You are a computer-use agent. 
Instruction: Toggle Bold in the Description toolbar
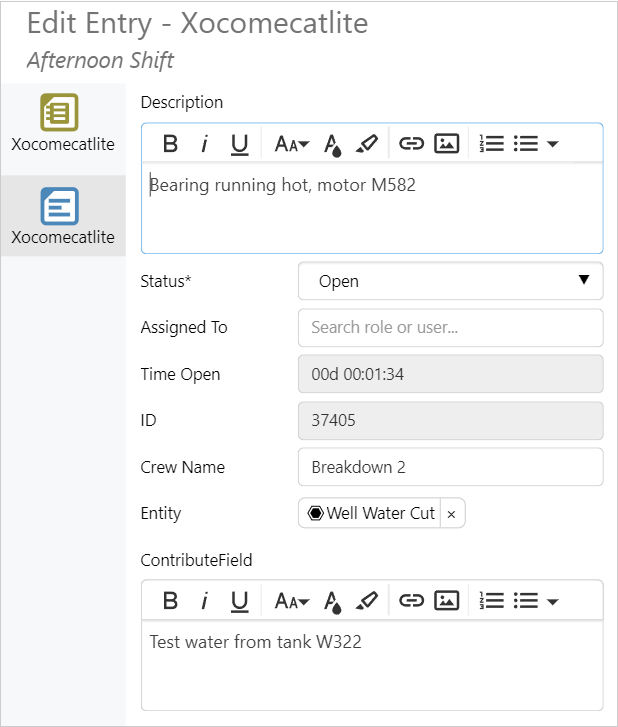(x=171, y=144)
